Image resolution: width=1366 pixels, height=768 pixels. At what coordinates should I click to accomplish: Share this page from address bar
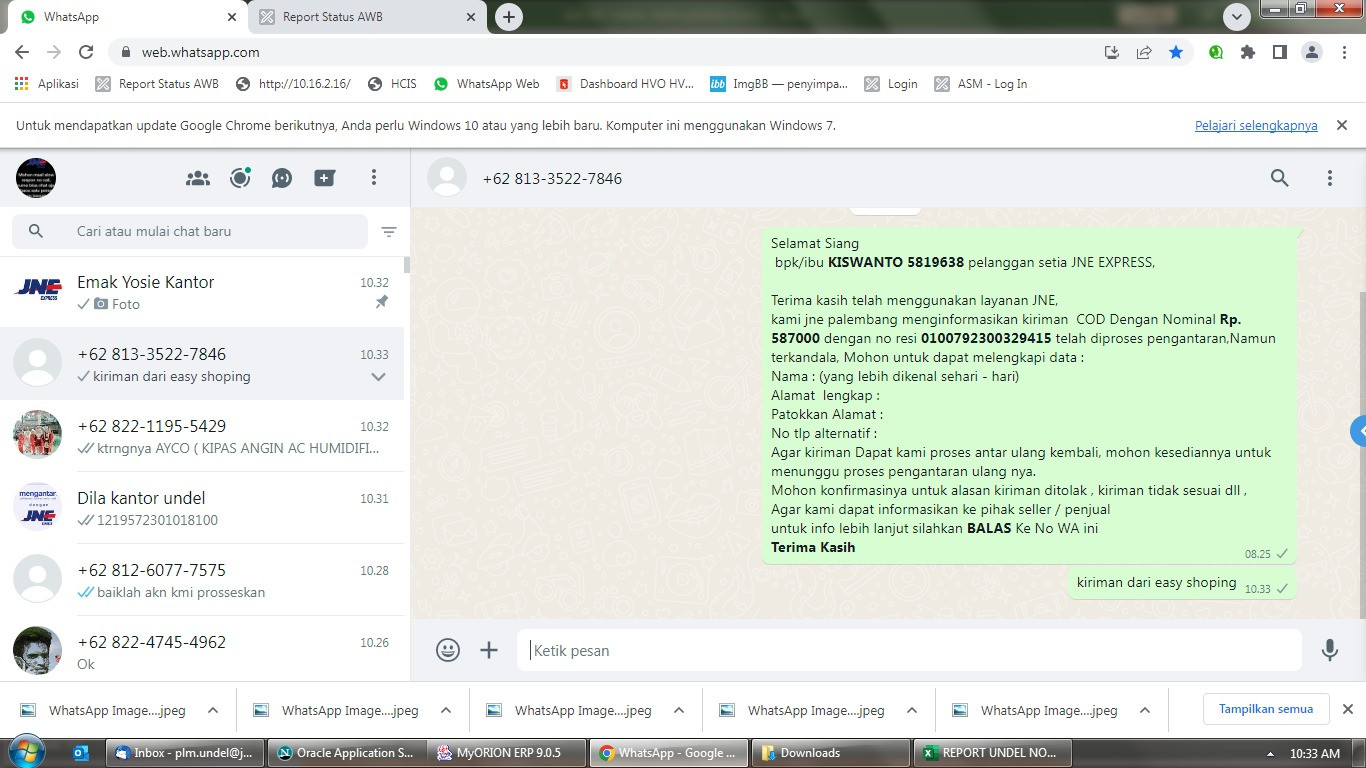coord(1144,52)
